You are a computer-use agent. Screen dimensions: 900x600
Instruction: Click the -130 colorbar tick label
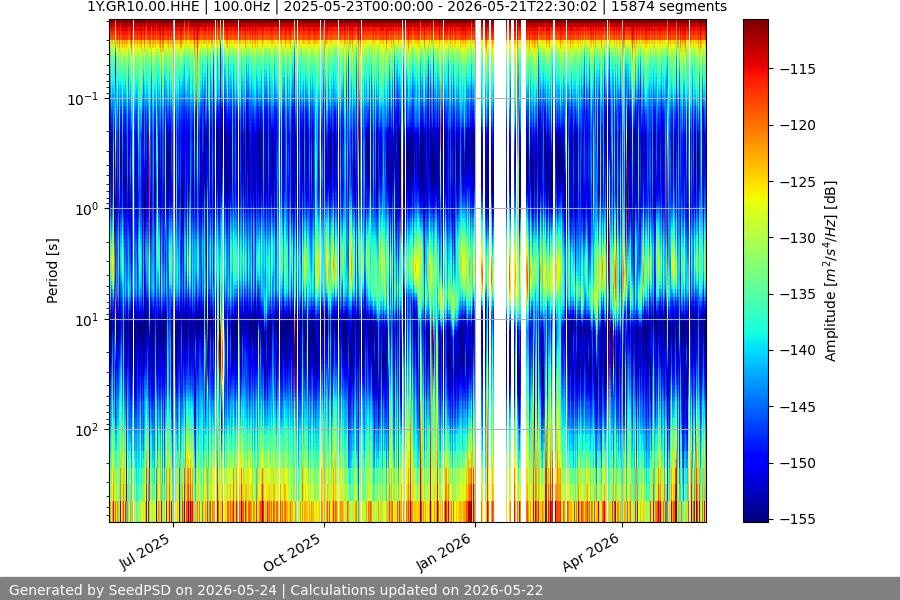click(798, 238)
